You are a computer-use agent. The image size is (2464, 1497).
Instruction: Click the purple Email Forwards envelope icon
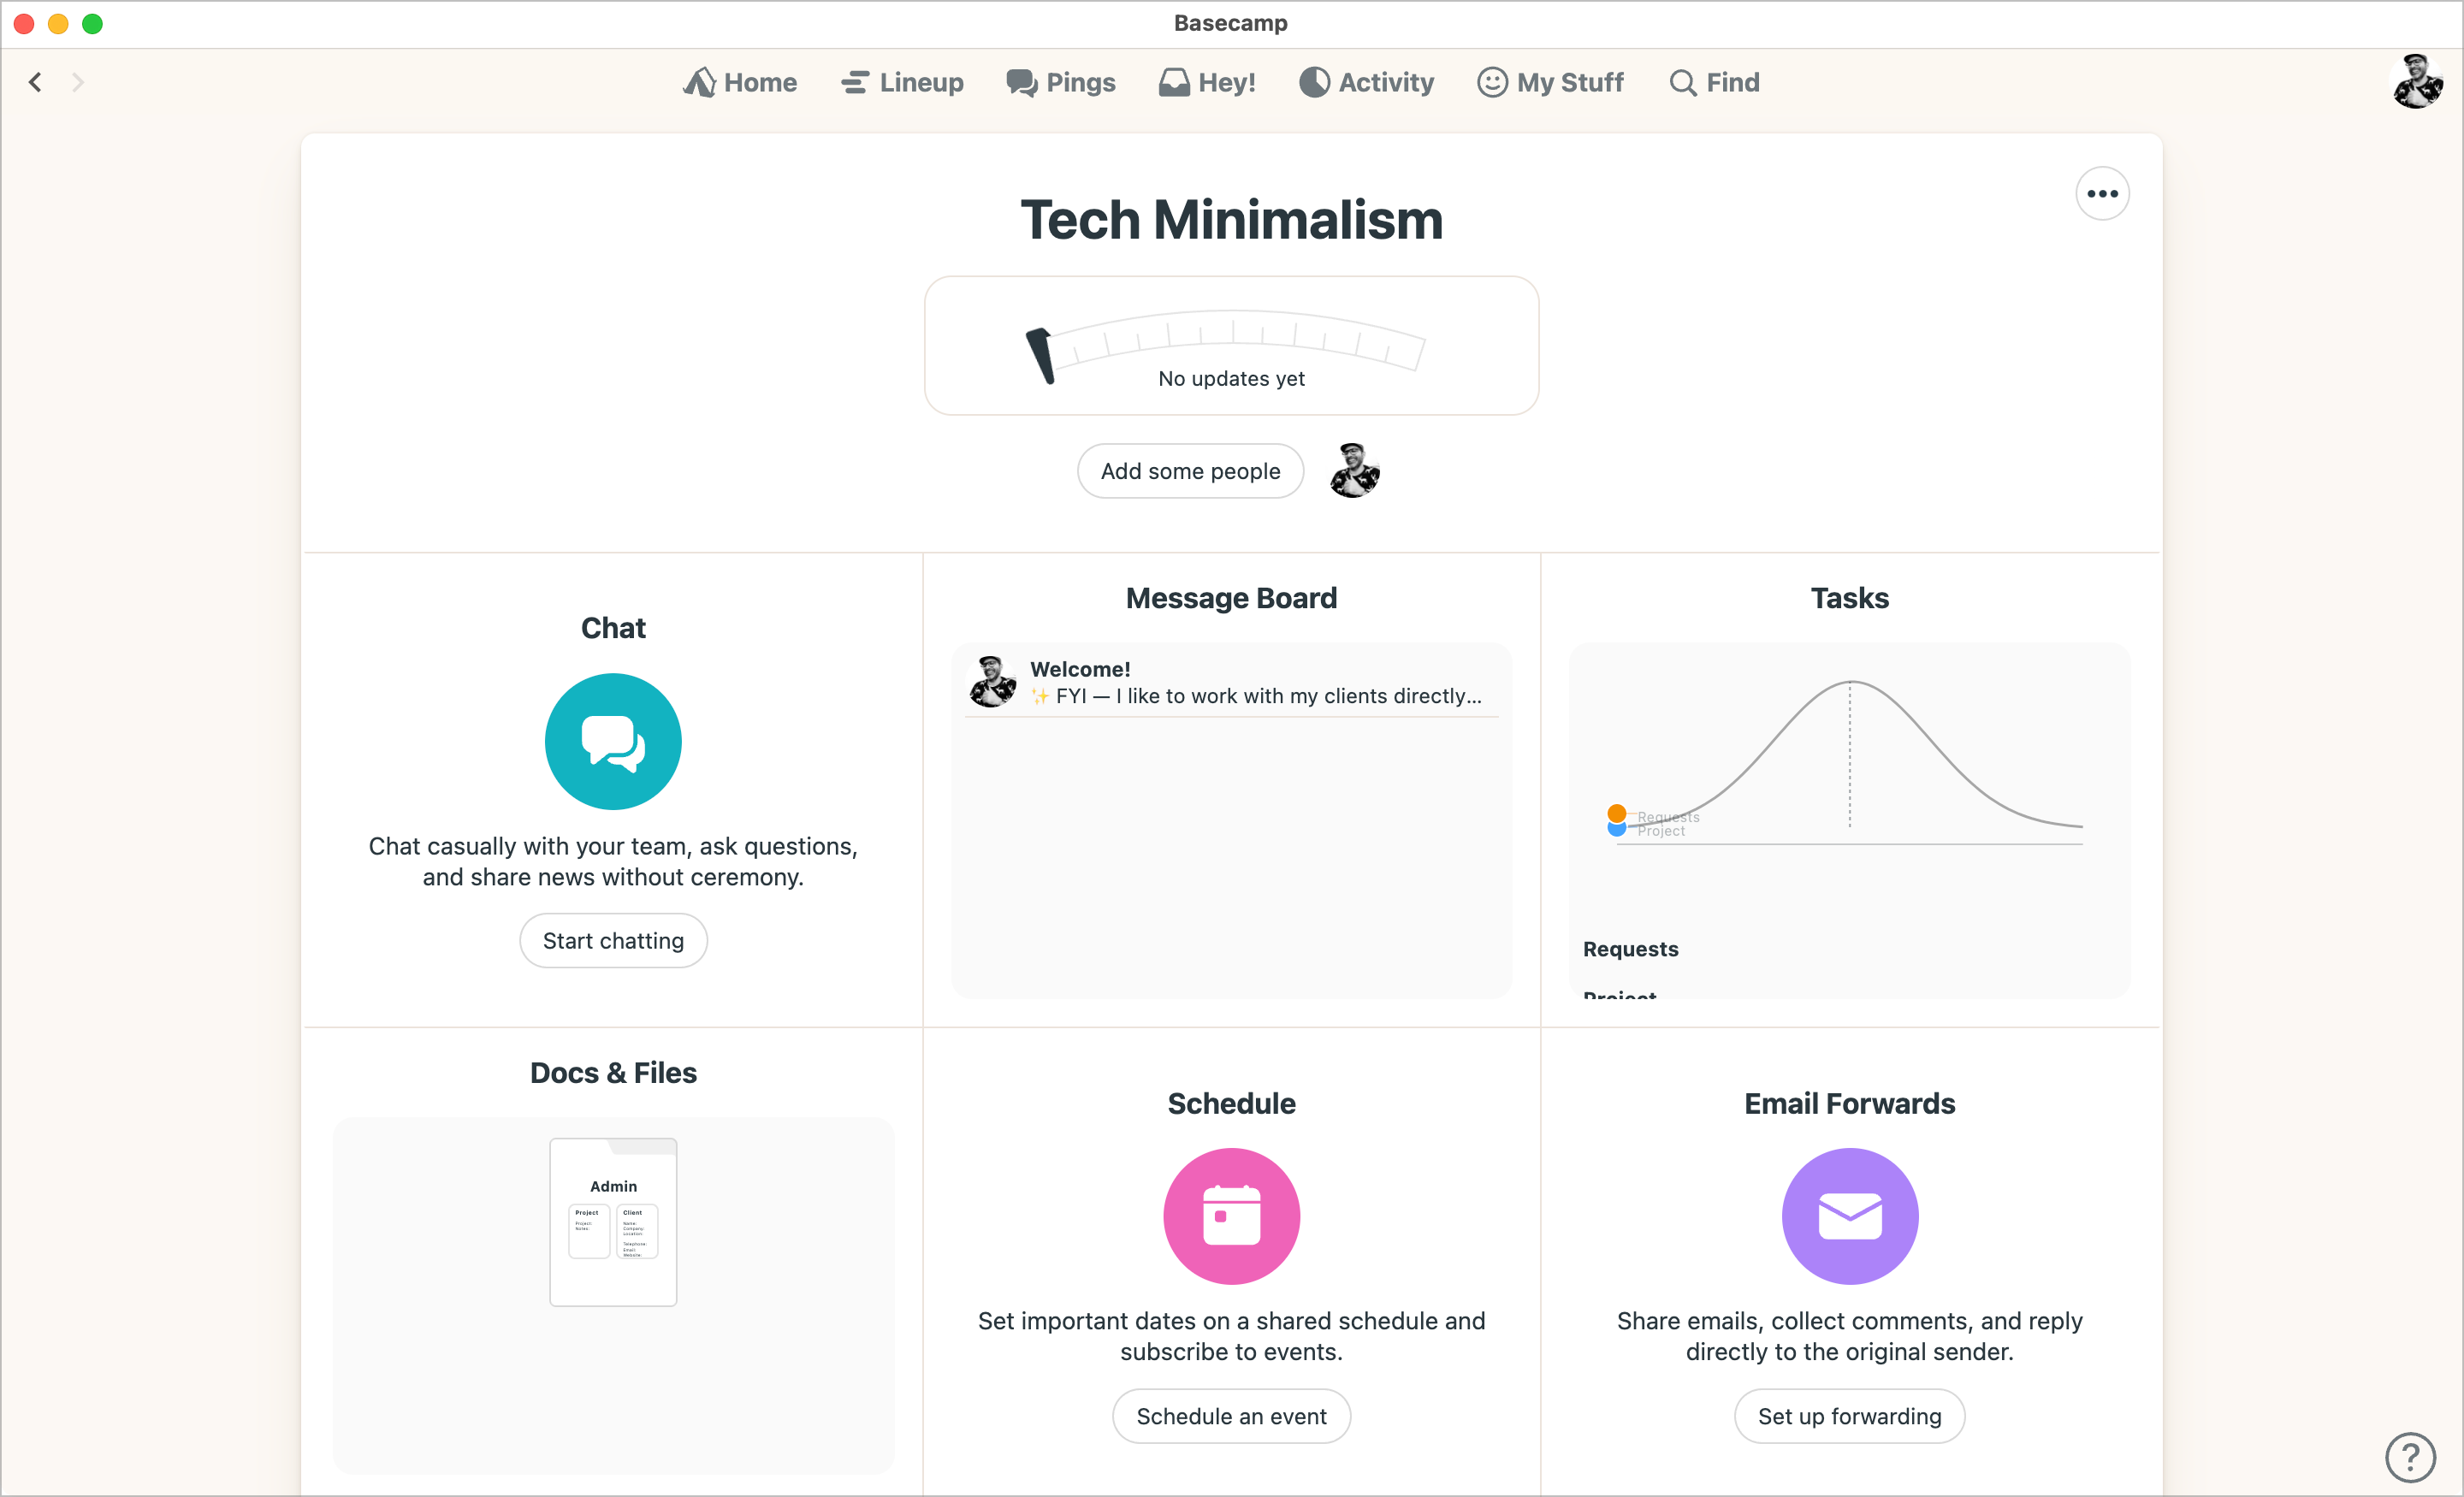click(x=1848, y=1216)
